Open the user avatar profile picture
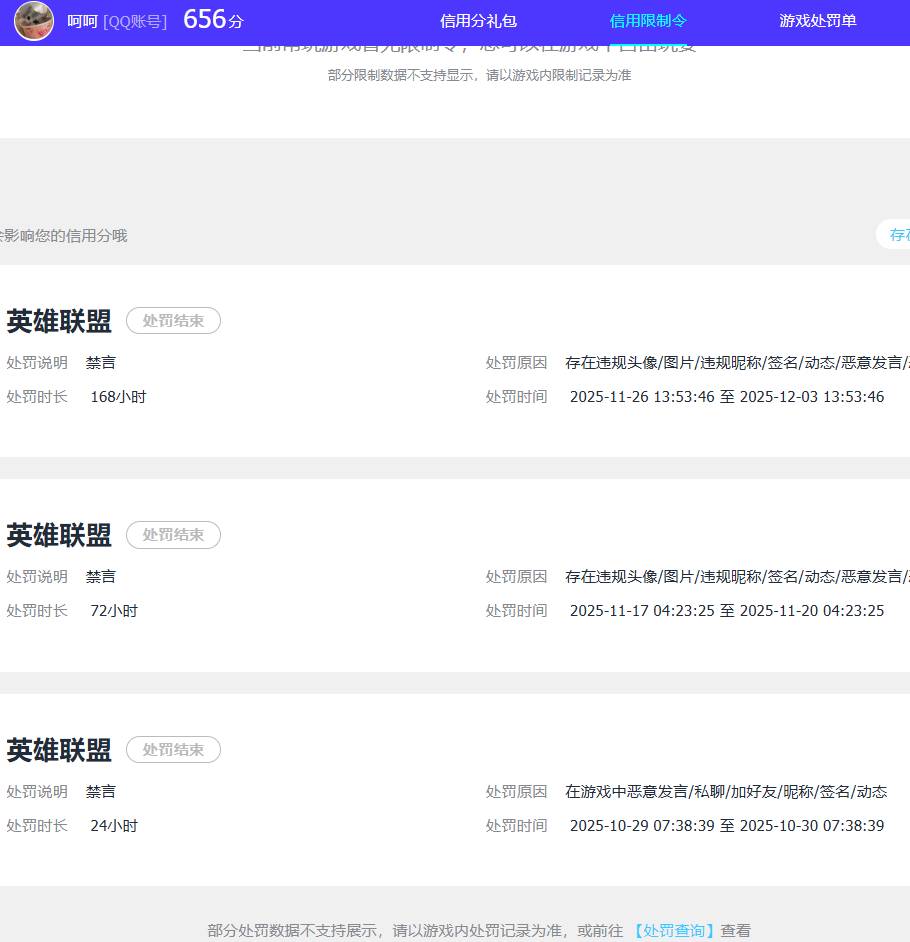Image resolution: width=910 pixels, height=942 pixels. [x=34, y=21]
